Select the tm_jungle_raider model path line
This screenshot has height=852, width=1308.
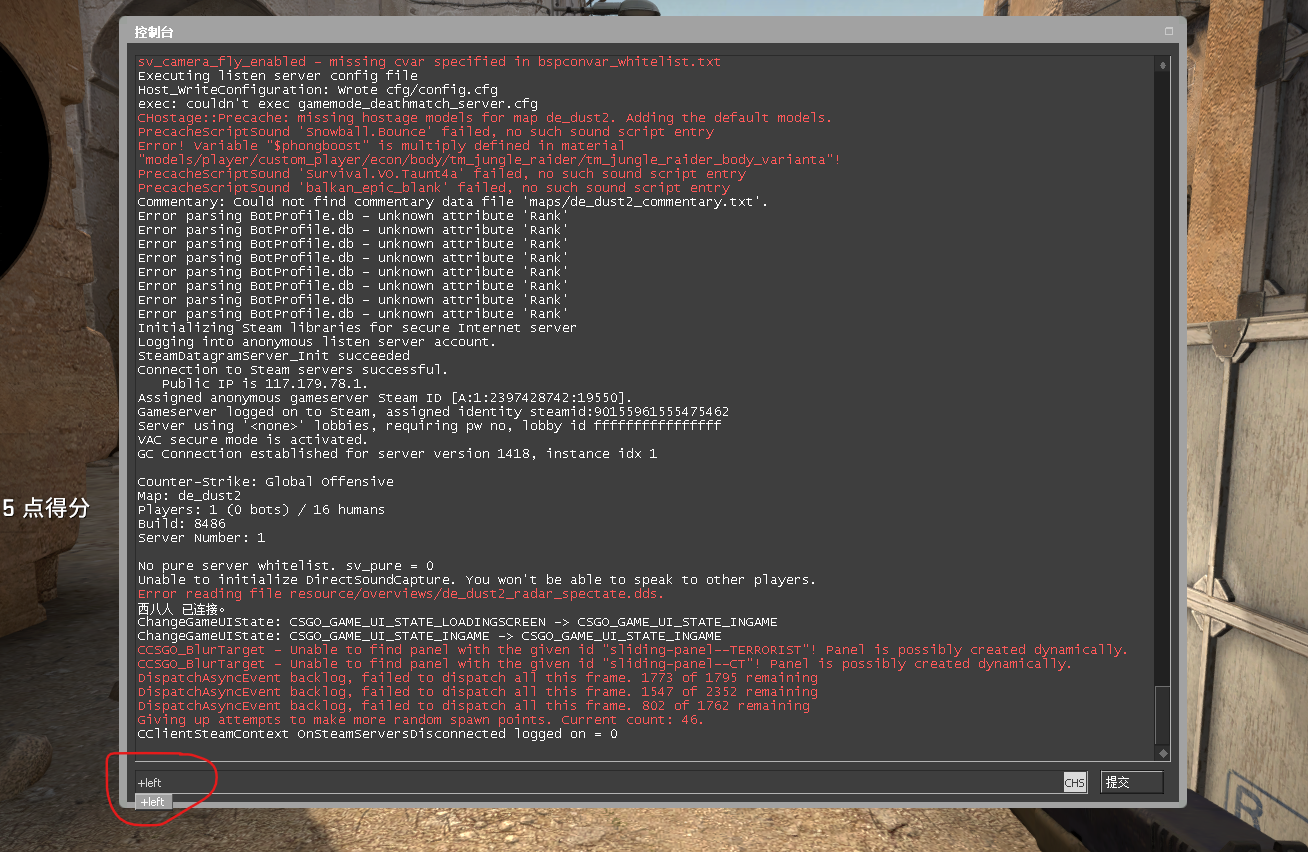pyautogui.click(x=489, y=160)
